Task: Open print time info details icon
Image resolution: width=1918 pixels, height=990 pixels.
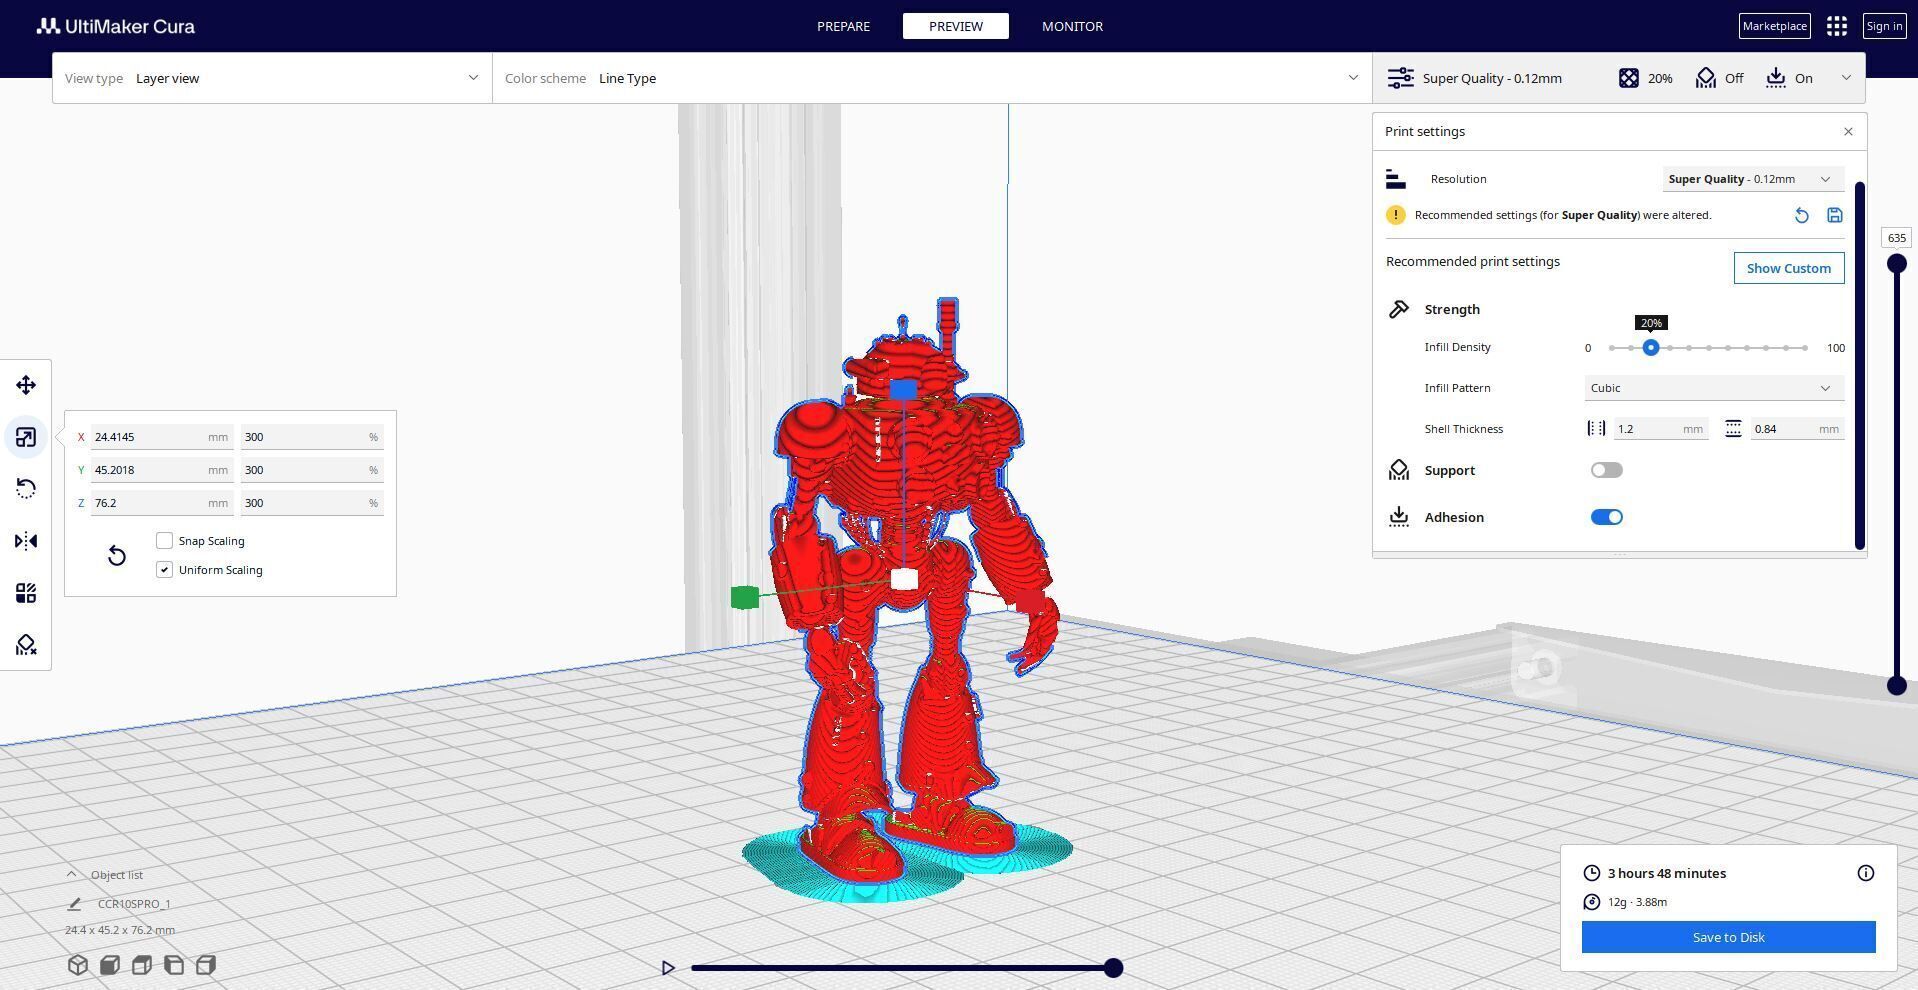Action: point(1865,873)
